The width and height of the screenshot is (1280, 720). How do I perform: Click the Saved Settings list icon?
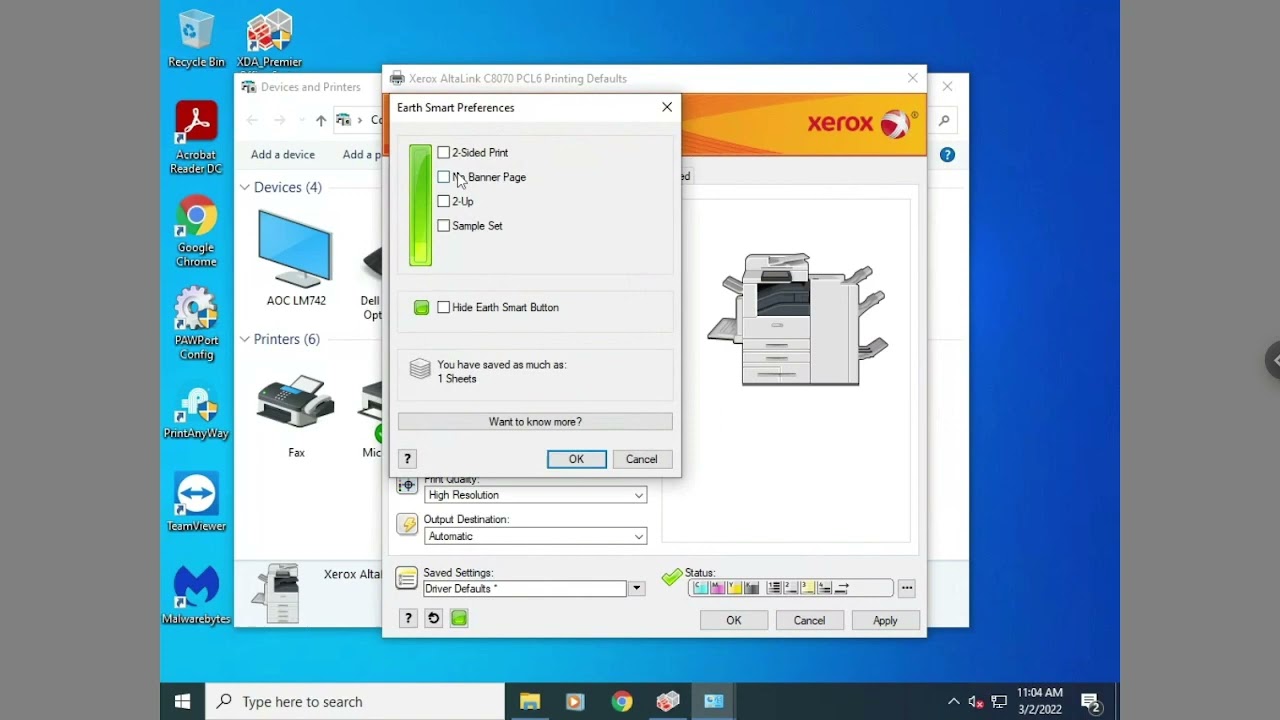tap(406, 578)
